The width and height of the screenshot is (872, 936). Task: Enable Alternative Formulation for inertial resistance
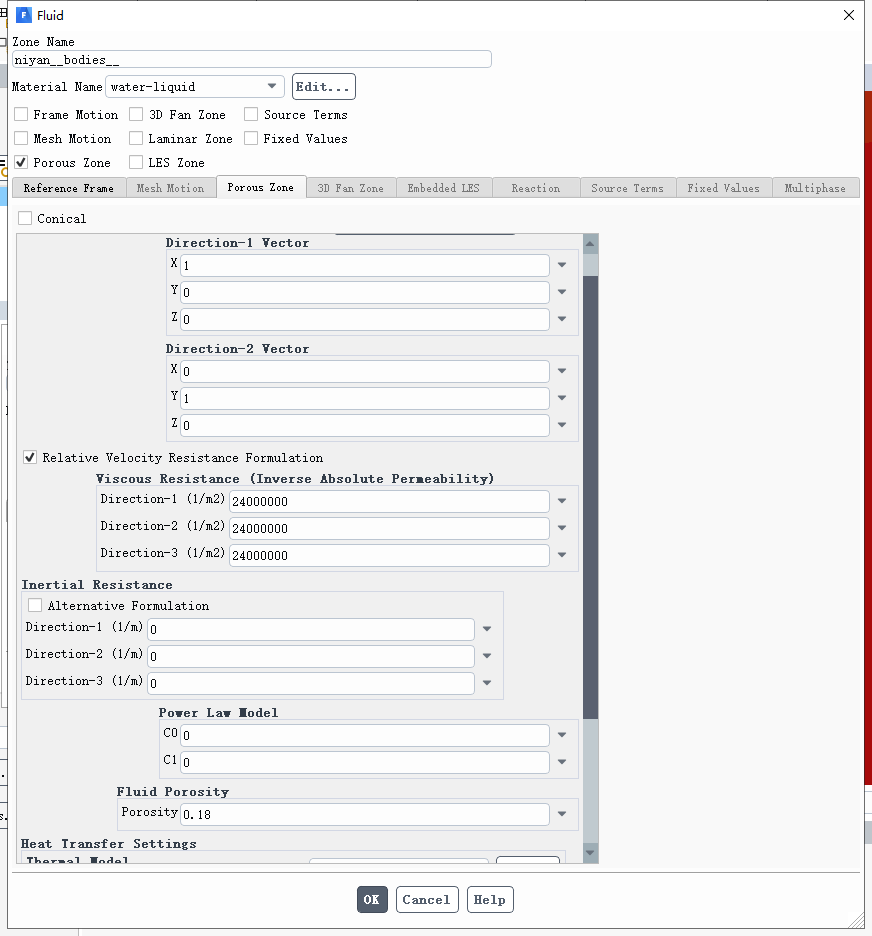pos(35,605)
